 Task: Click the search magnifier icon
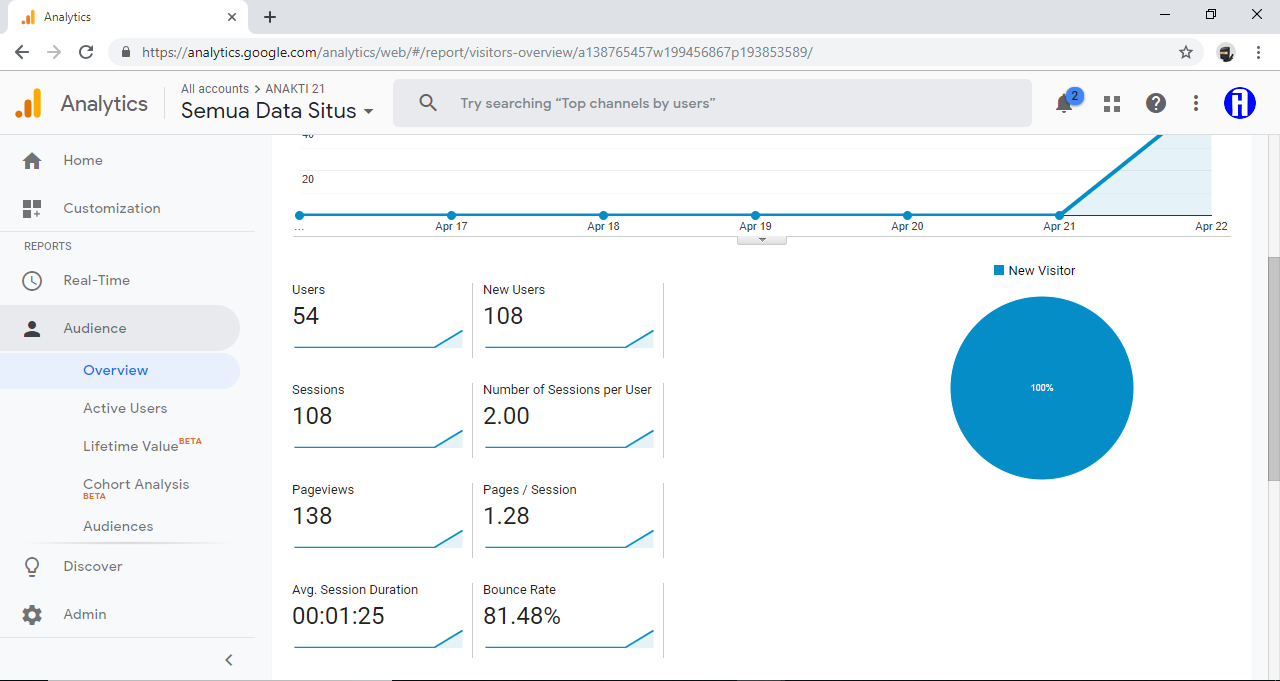point(428,103)
